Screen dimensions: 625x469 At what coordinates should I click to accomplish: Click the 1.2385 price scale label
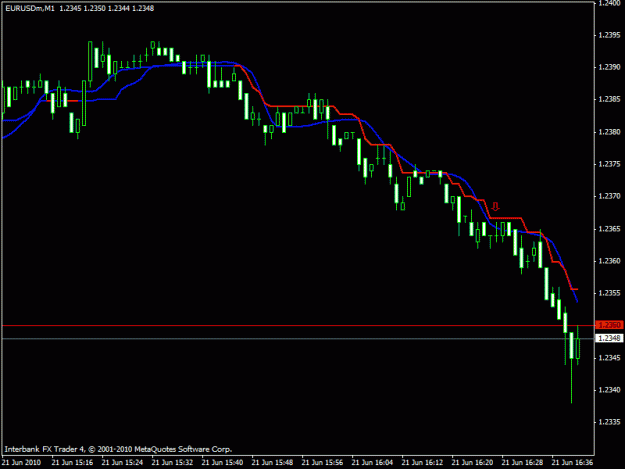(x=609, y=100)
